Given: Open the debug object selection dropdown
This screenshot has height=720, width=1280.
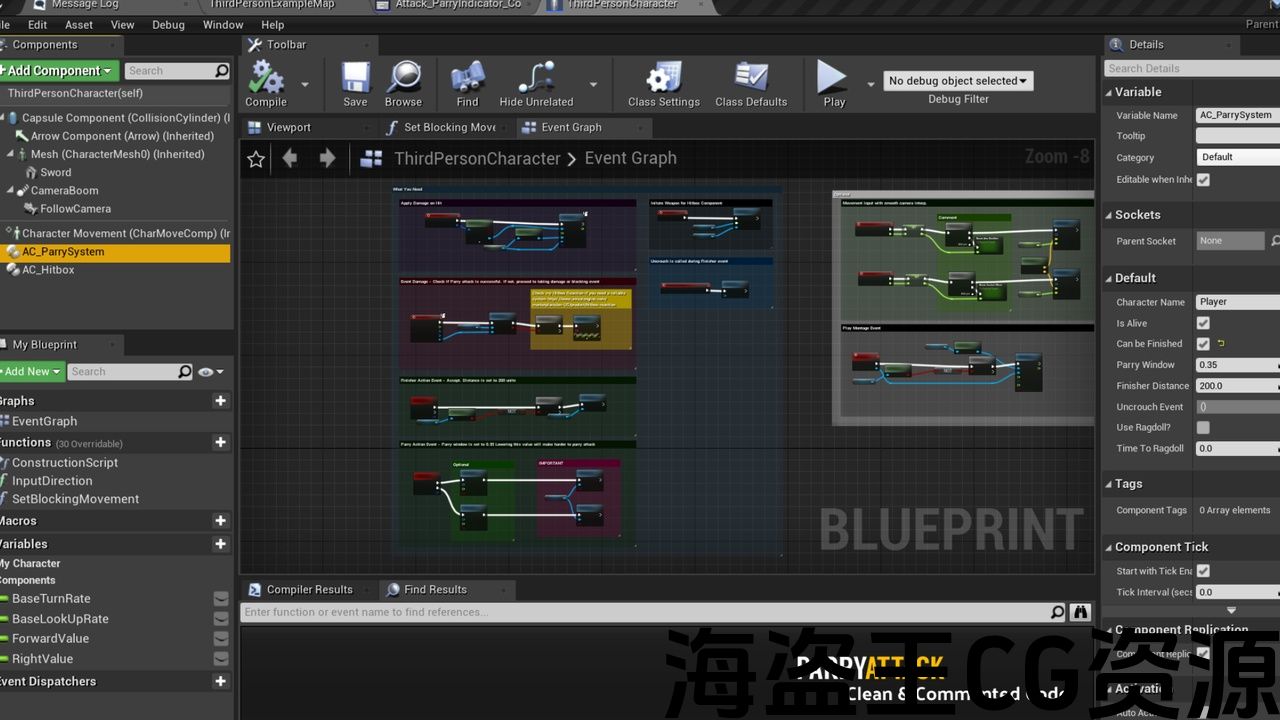Looking at the screenshot, I should tap(957, 81).
